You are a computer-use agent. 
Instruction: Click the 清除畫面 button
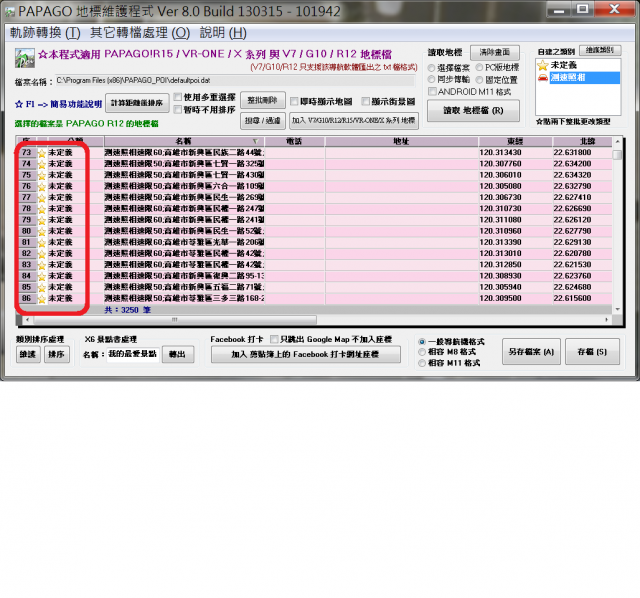coord(495,52)
